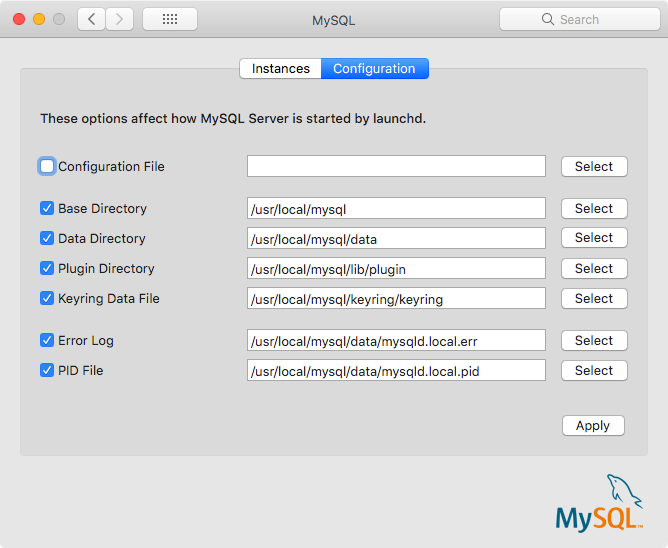Image resolution: width=668 pixels, height=548 pixels.
Task: Uncheck the PID File option
Action: (47, 370)
